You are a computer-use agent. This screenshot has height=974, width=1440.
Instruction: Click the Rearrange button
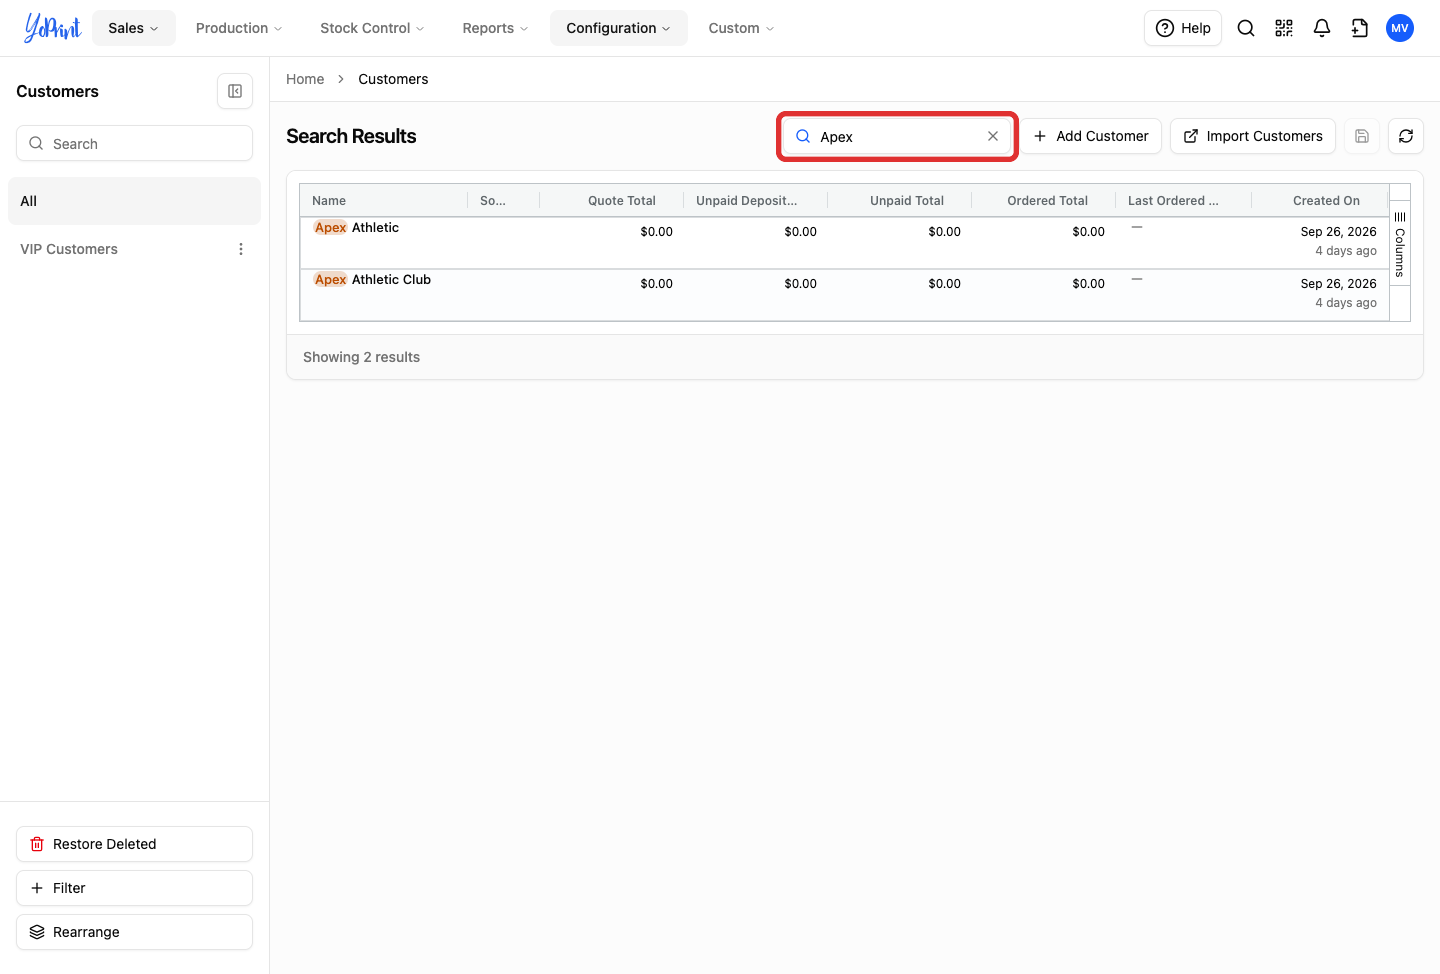point(134,932)
